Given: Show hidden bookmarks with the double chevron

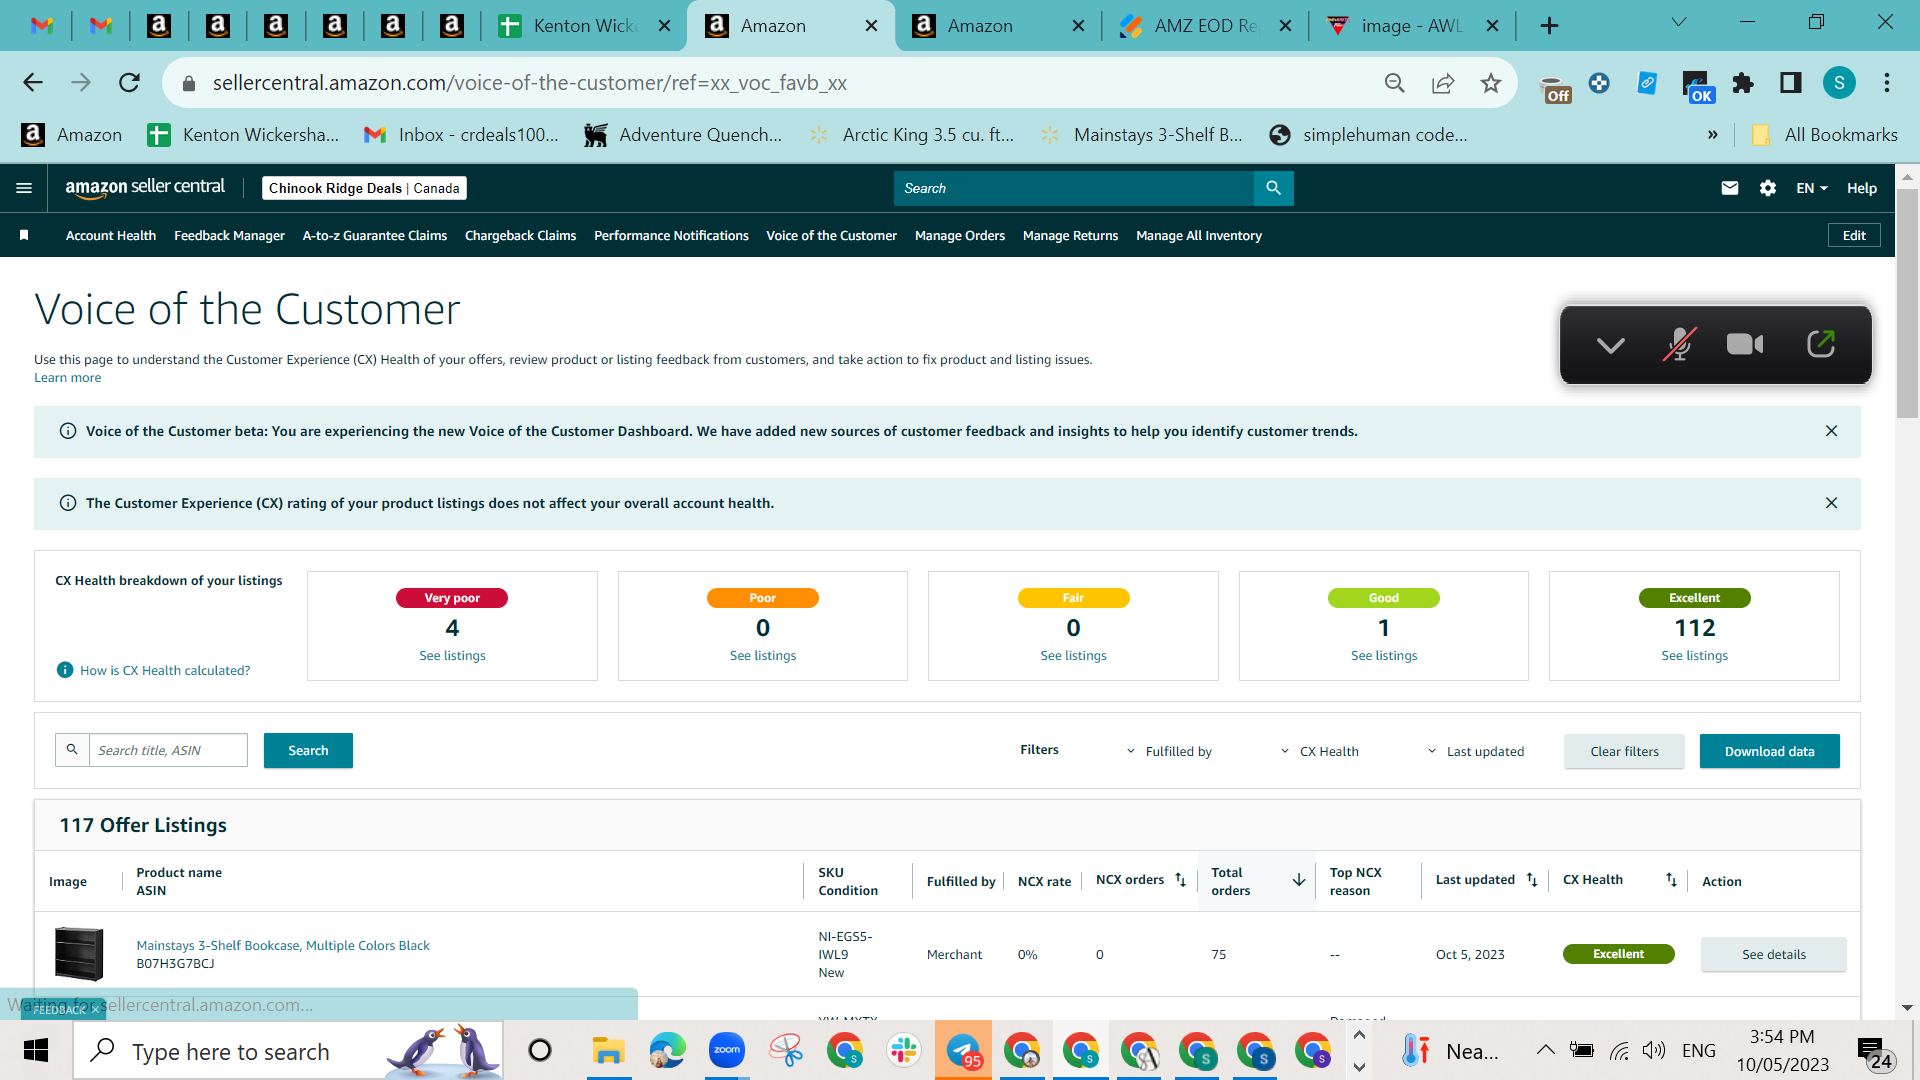Looking at the screenshot, I should (x=1712, y=135).
